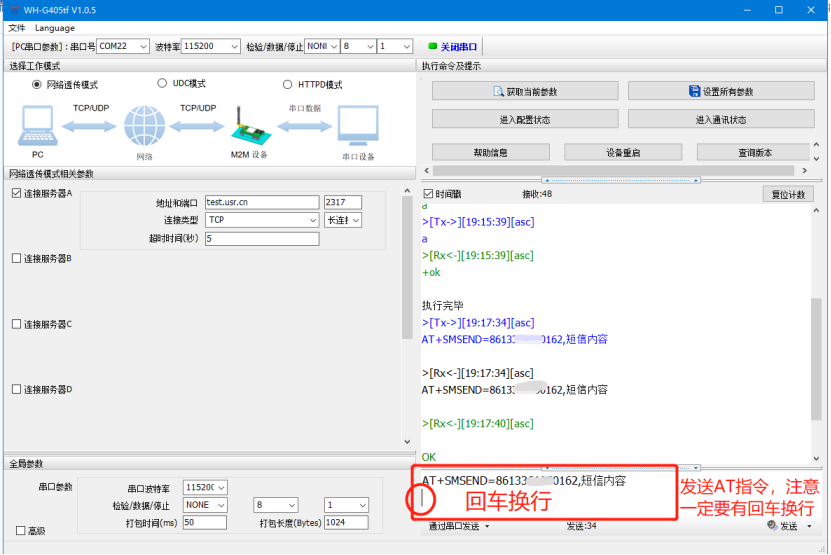The width and height of the screenshot is (831, 555).
Task: Open the 文件 menu
Action: pyautogui.click(x=17, y=28)
